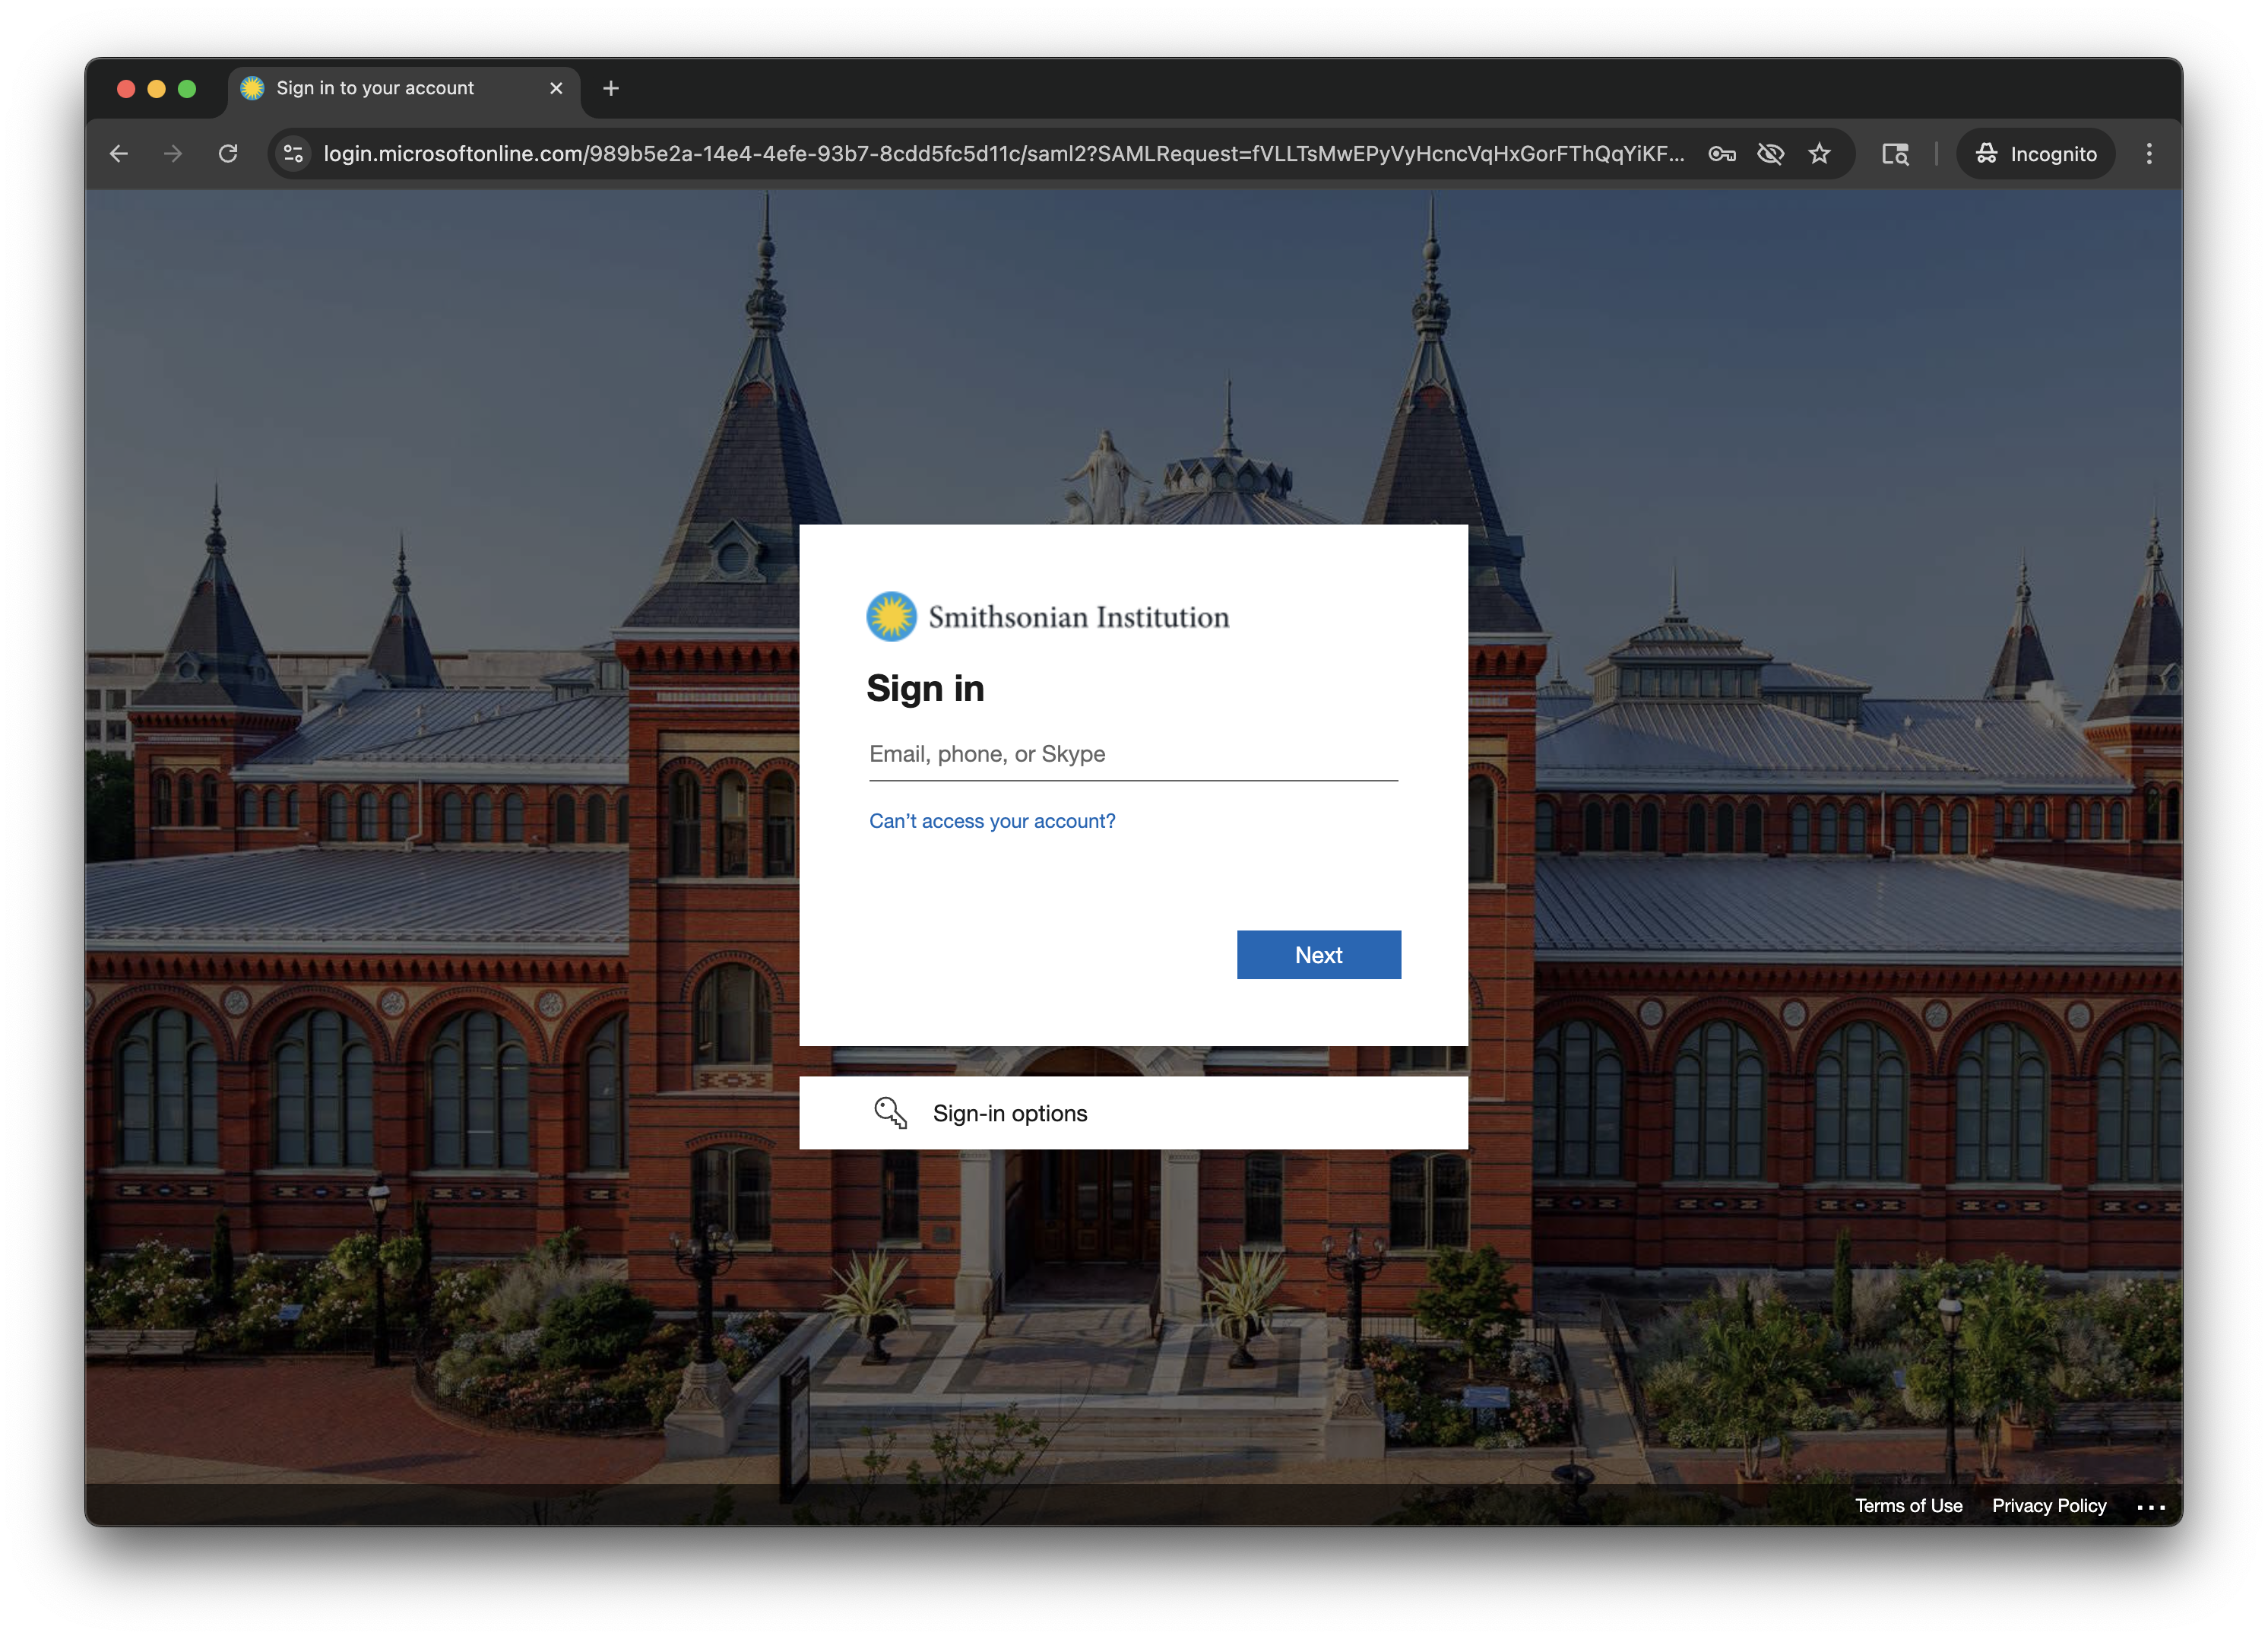Open a new tab with plus button
Viewport: 2268px width, 1639px height.
611,88
